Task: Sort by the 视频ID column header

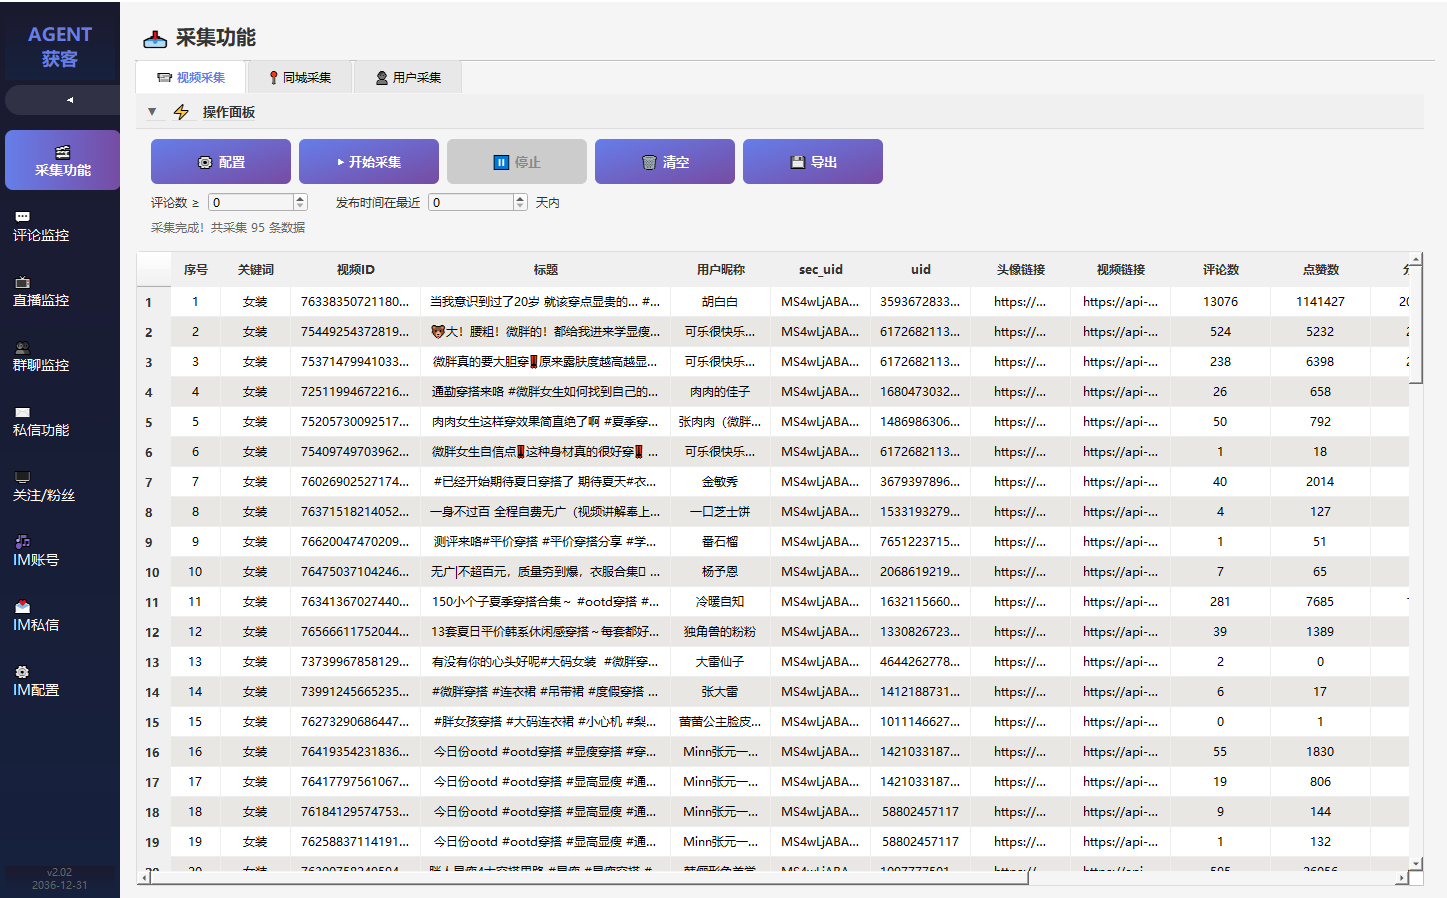Action: [x=356, y=270]
